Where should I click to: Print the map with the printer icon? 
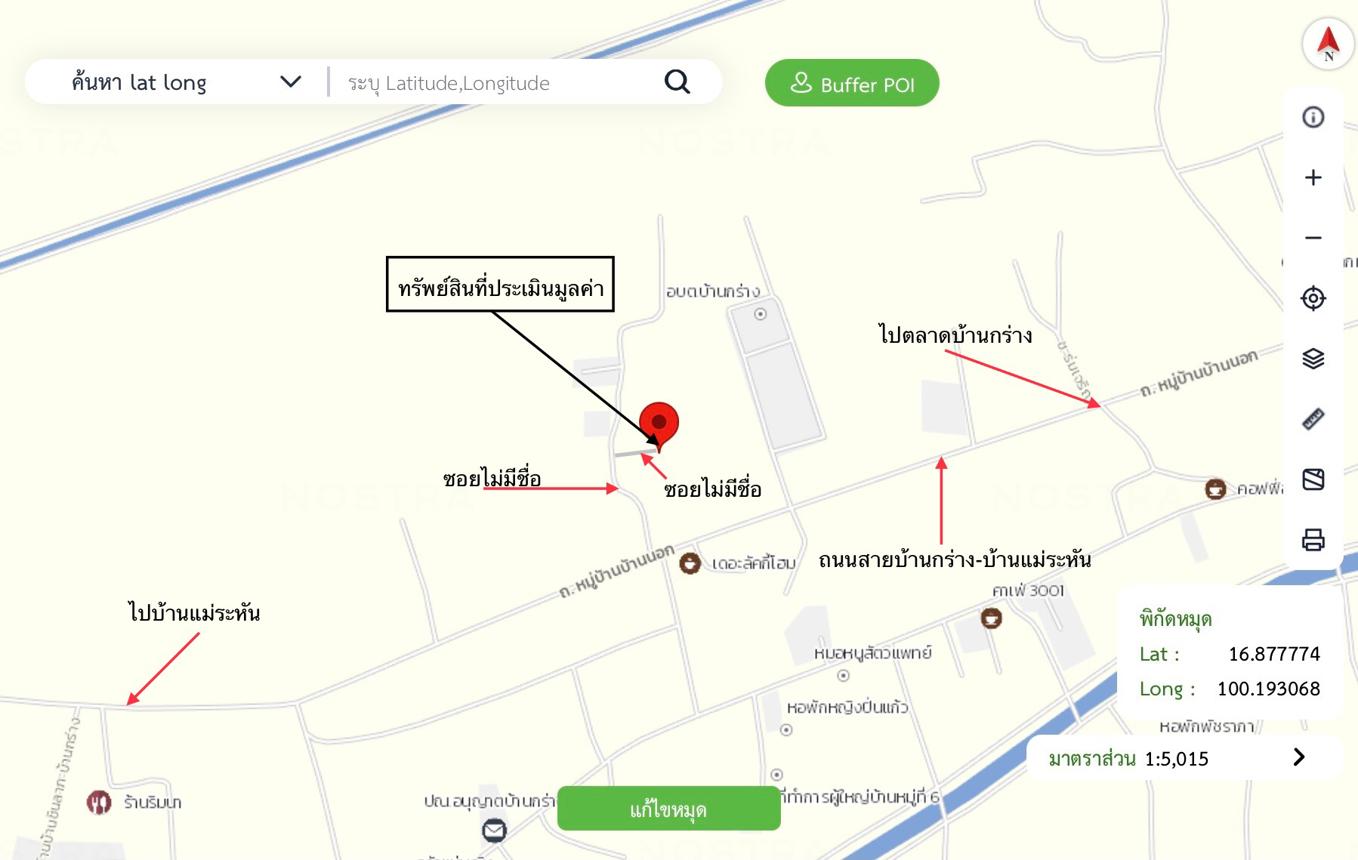tap(1313, 540)
